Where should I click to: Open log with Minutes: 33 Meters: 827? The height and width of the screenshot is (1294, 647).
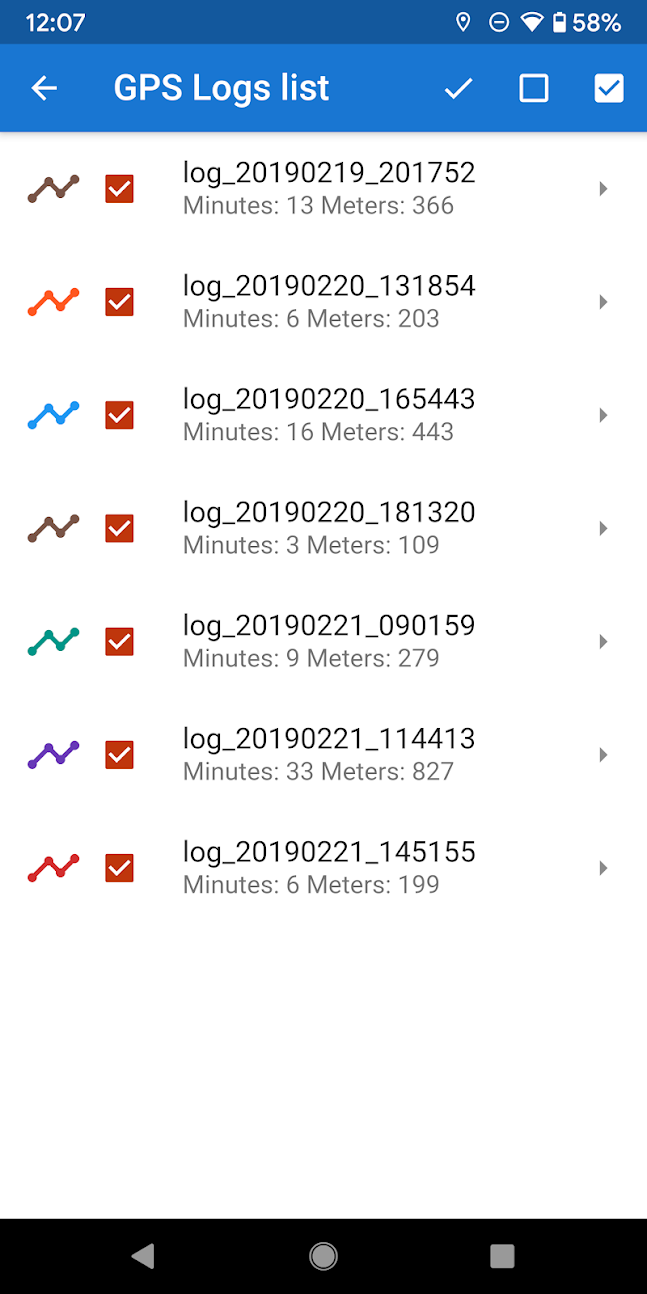click(318, 772)
